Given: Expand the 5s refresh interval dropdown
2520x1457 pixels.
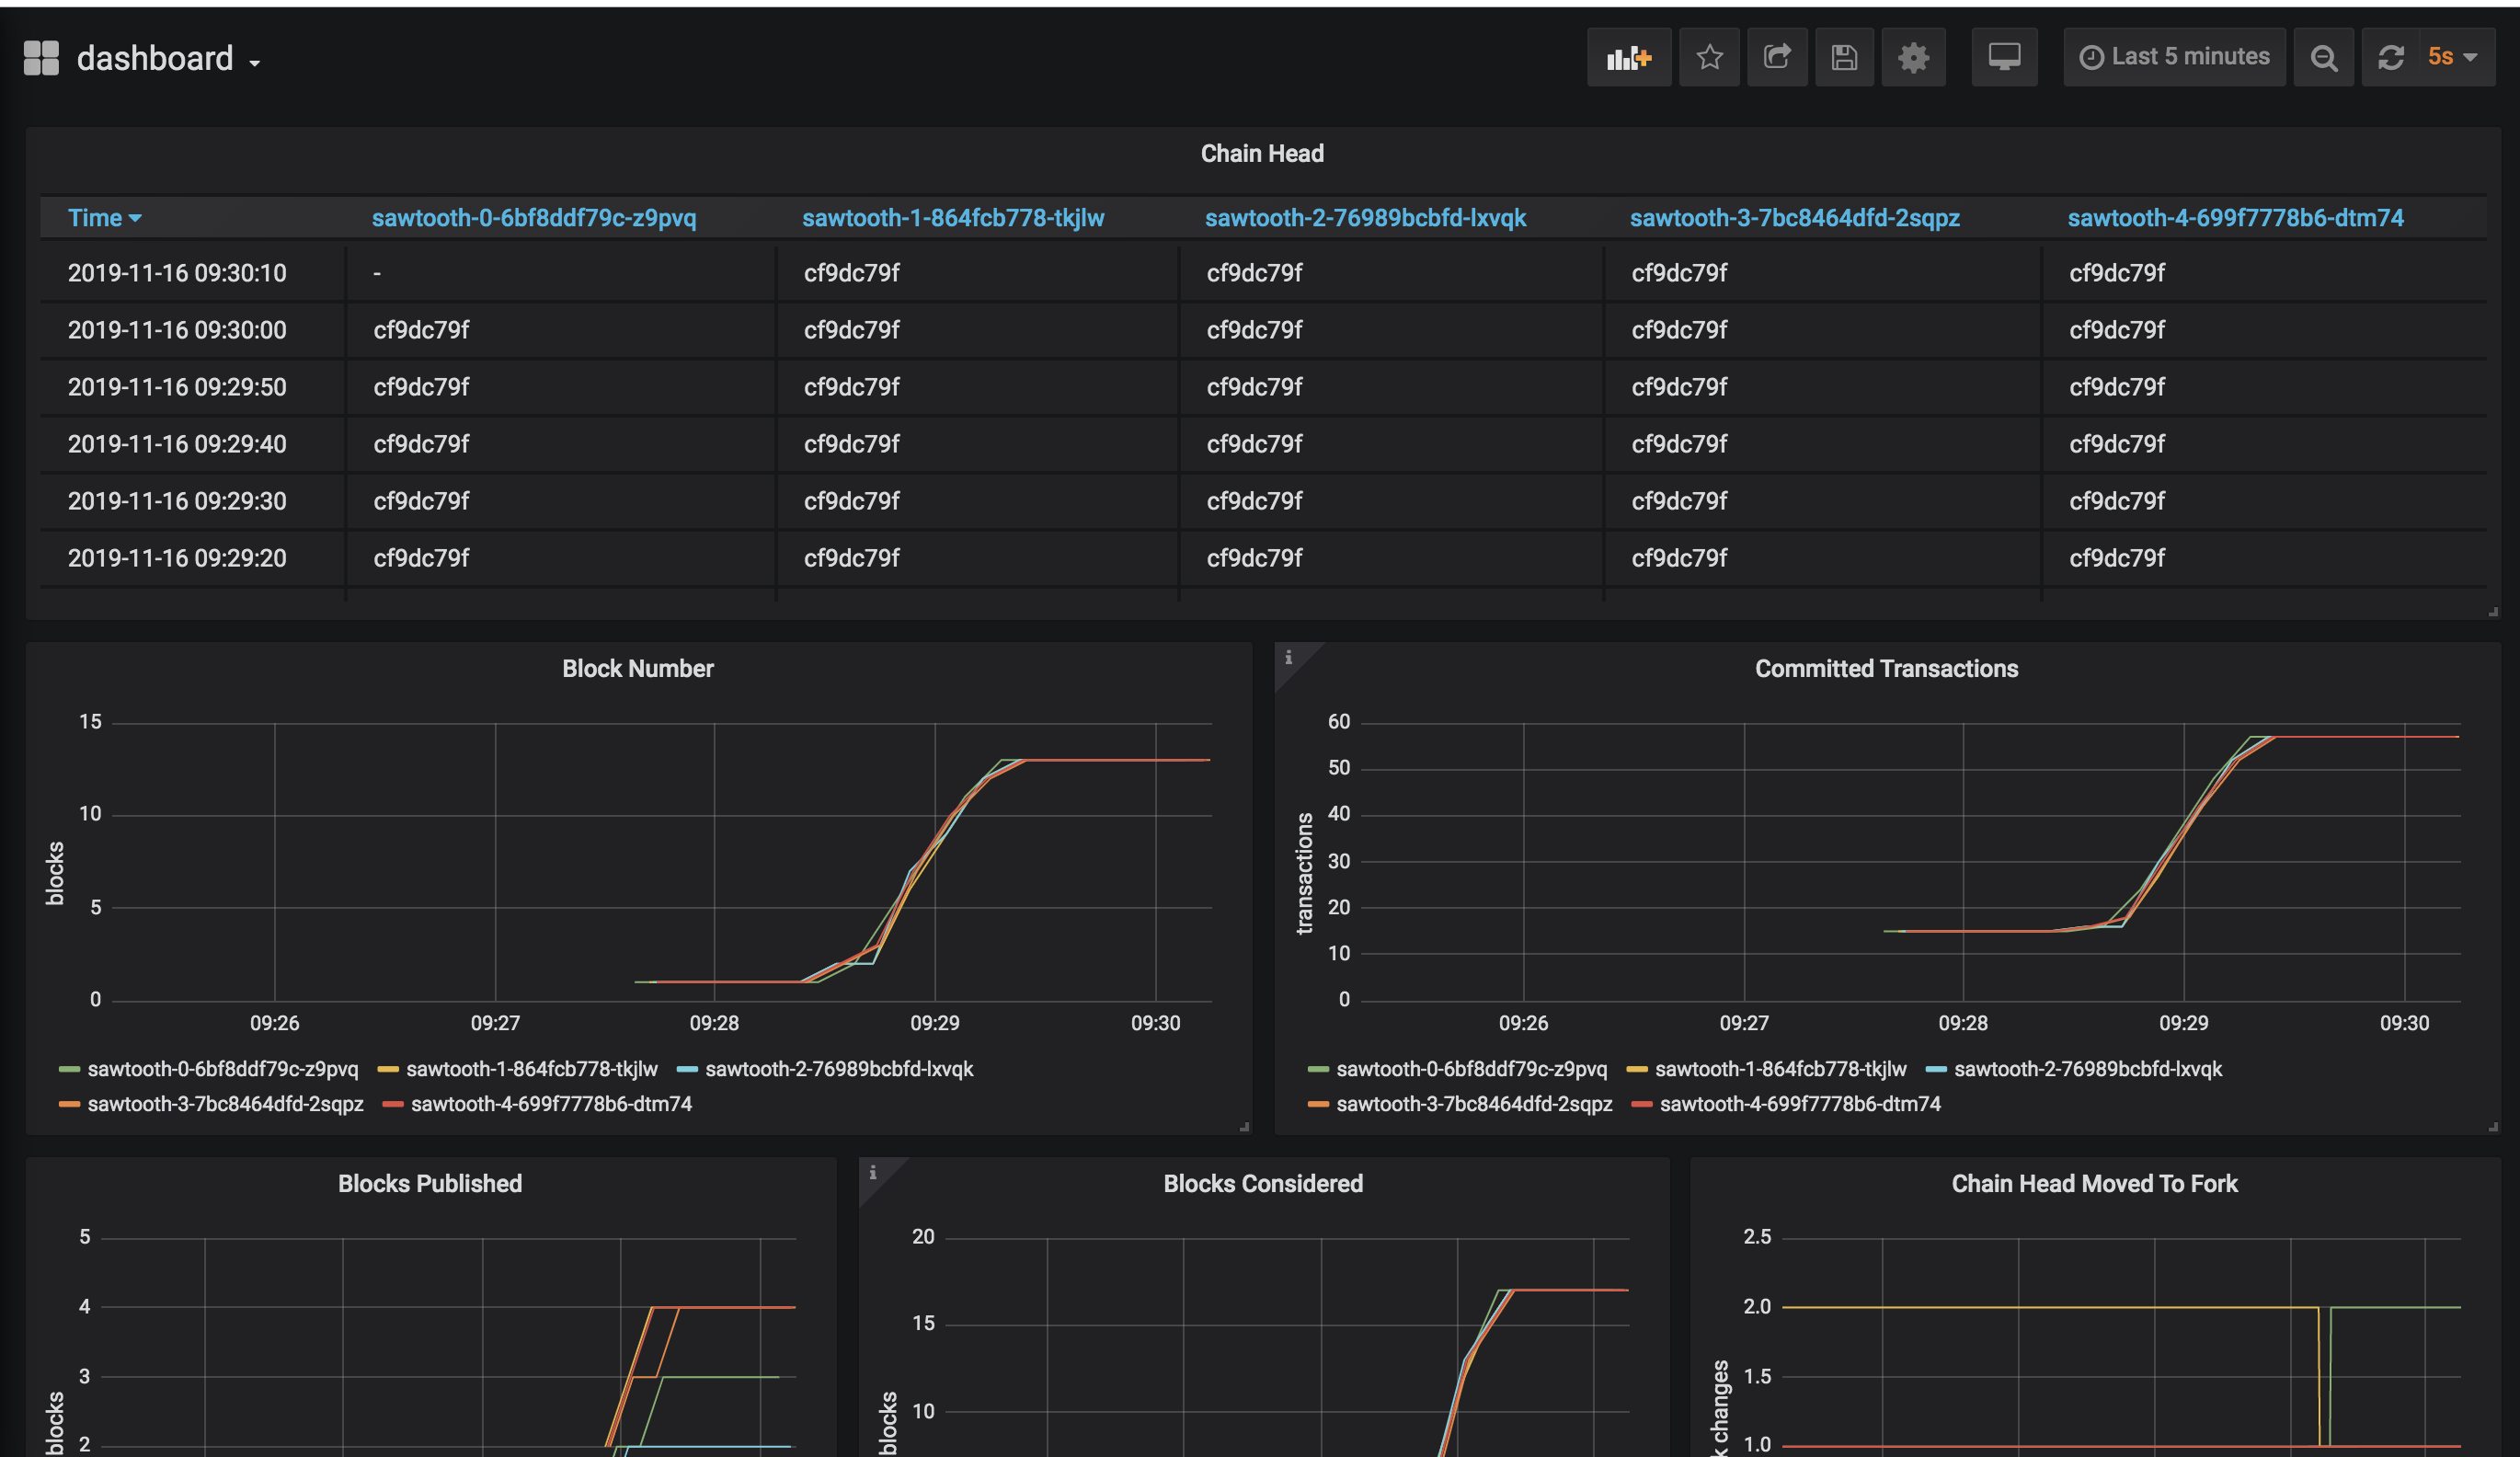Looking at the screenshot, I should pos(2453,58).
